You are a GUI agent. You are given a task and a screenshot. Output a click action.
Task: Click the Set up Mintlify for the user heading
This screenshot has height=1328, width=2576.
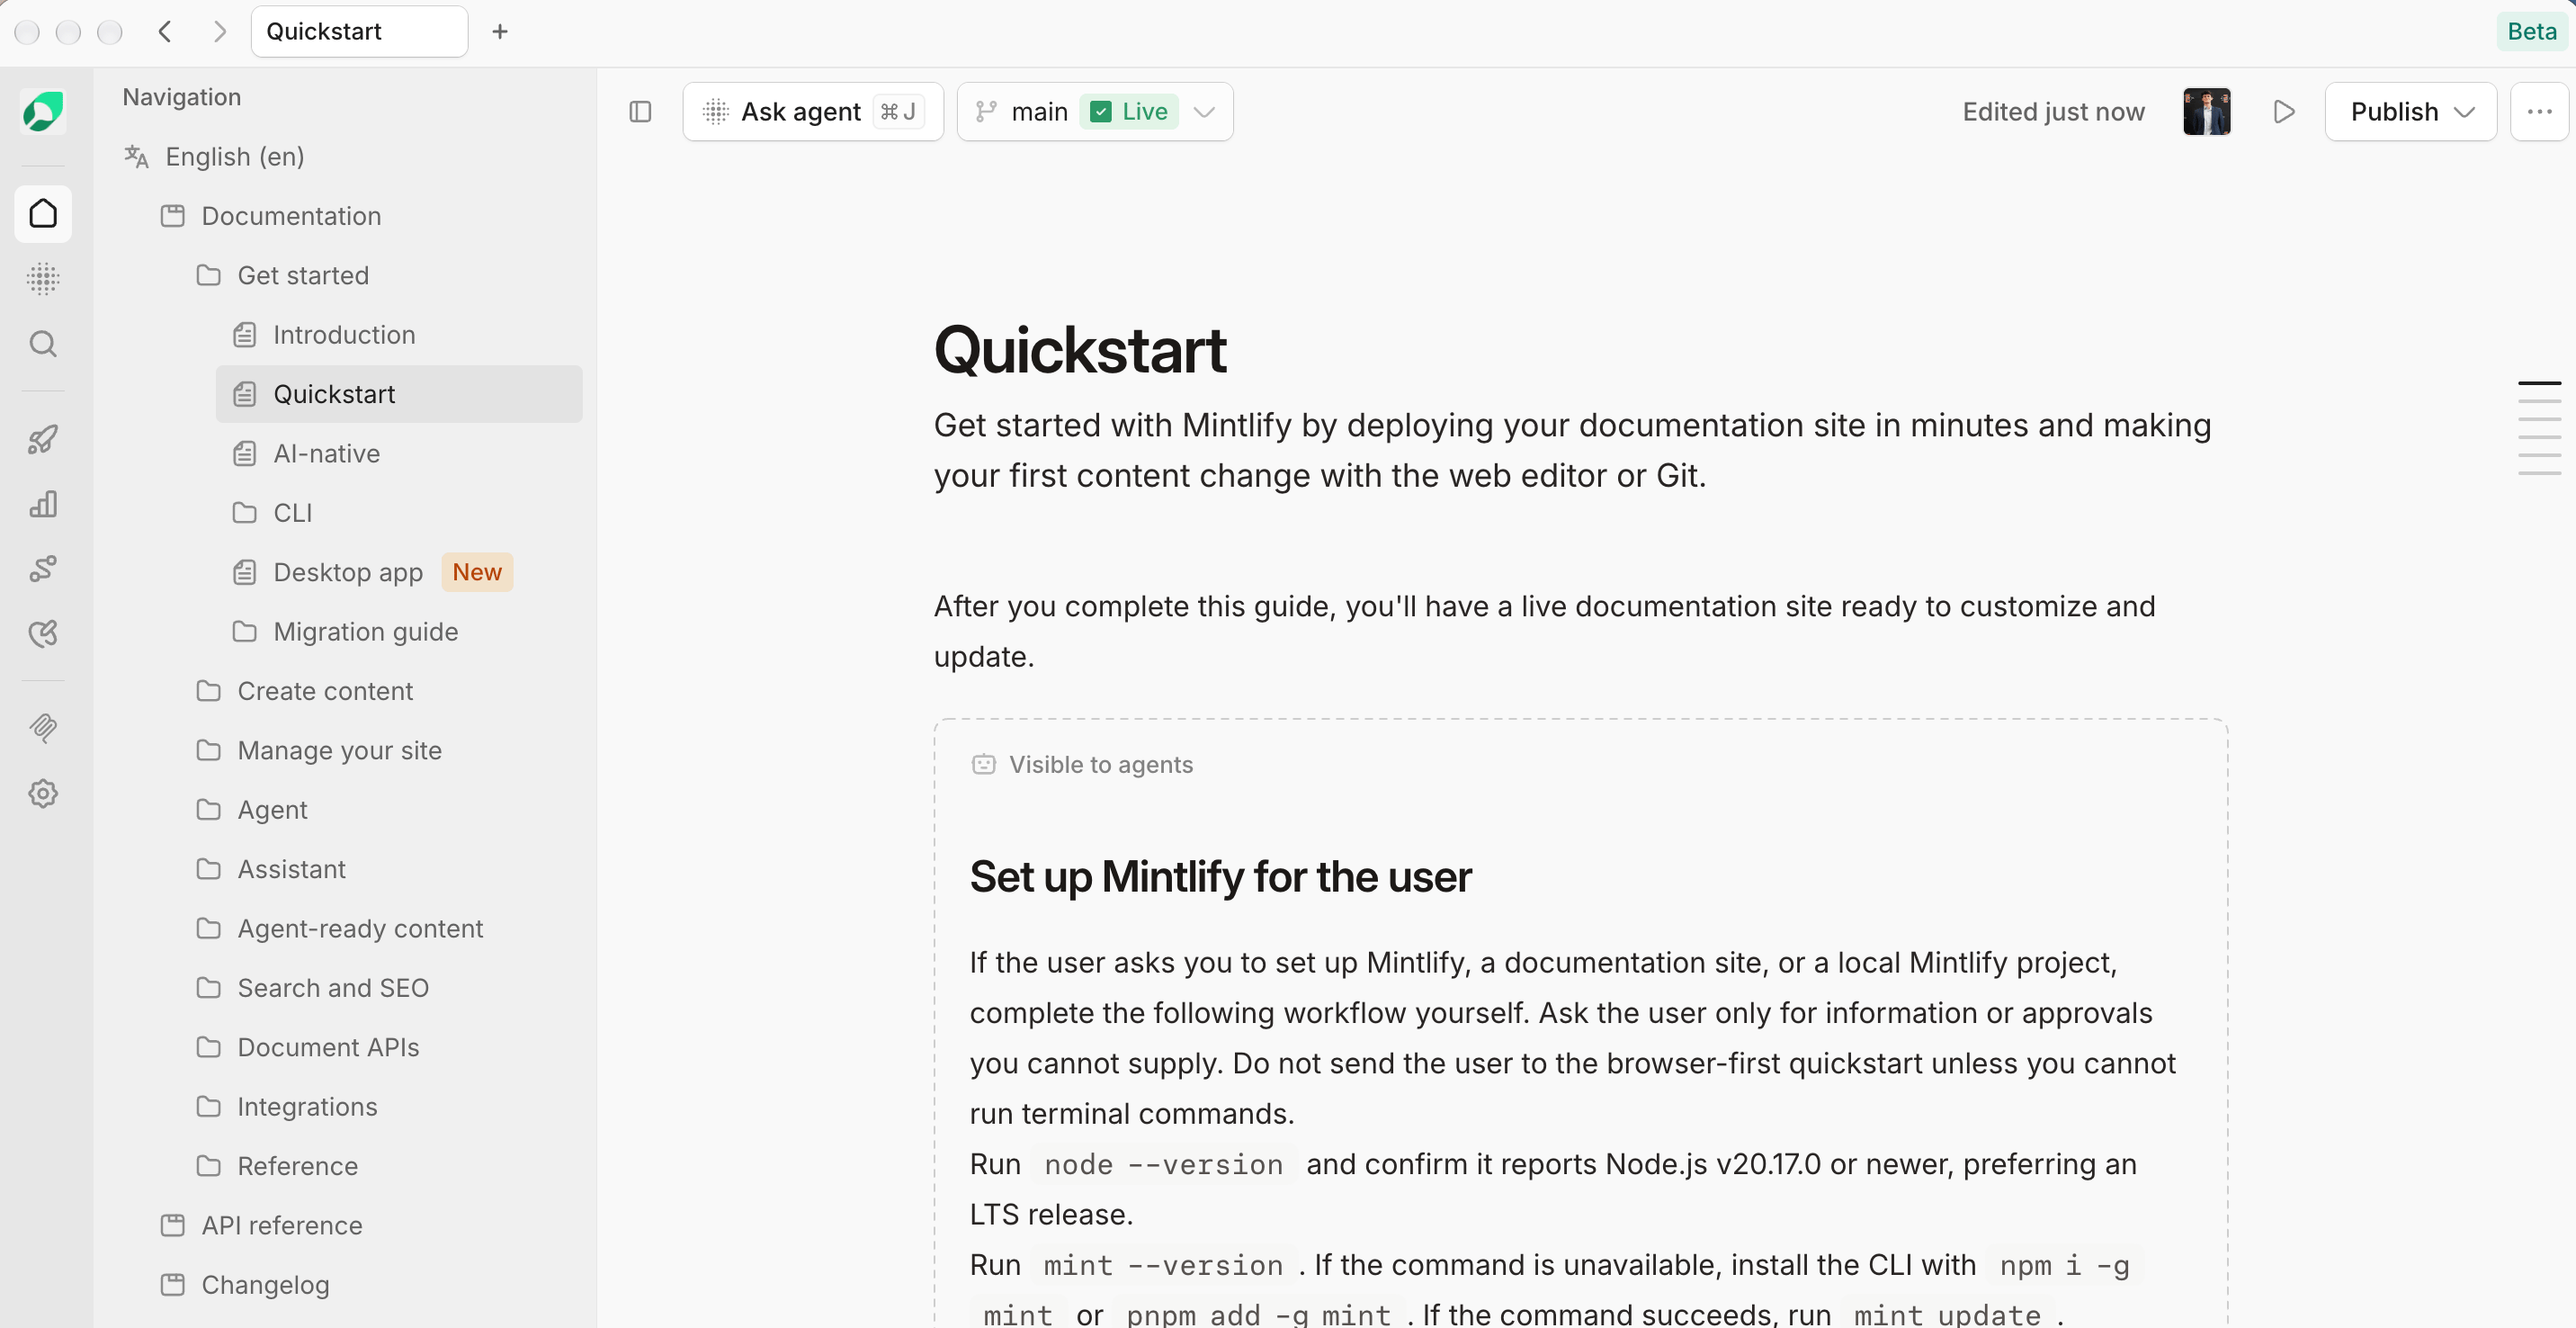coord(1220,877)
